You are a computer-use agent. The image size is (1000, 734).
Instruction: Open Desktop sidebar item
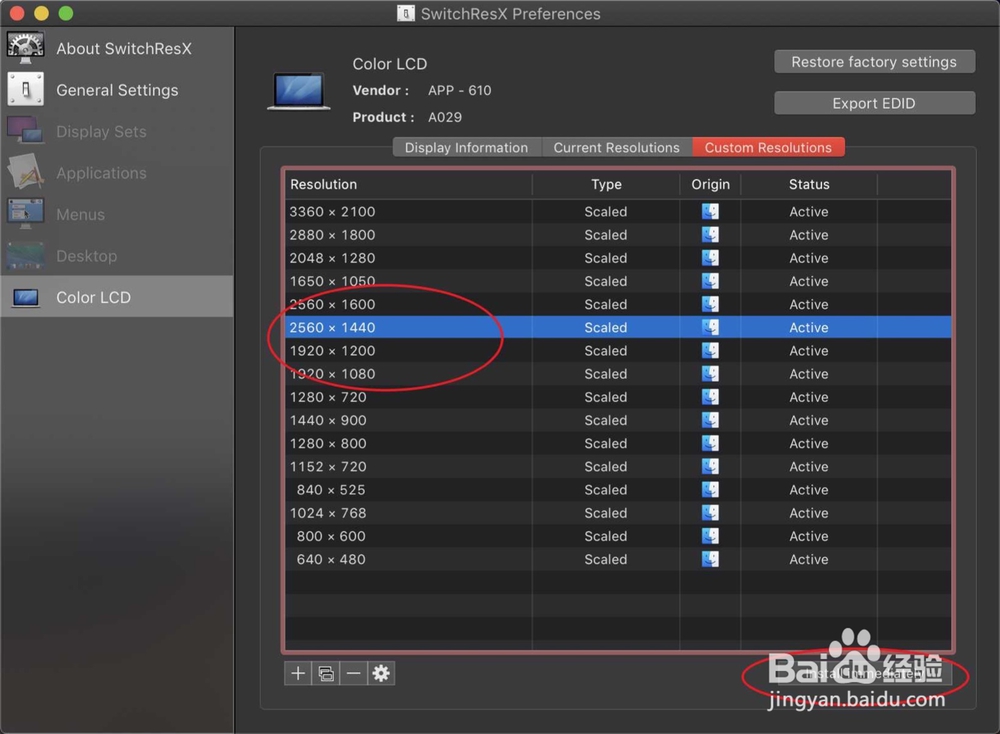click(x=117, y=256)
